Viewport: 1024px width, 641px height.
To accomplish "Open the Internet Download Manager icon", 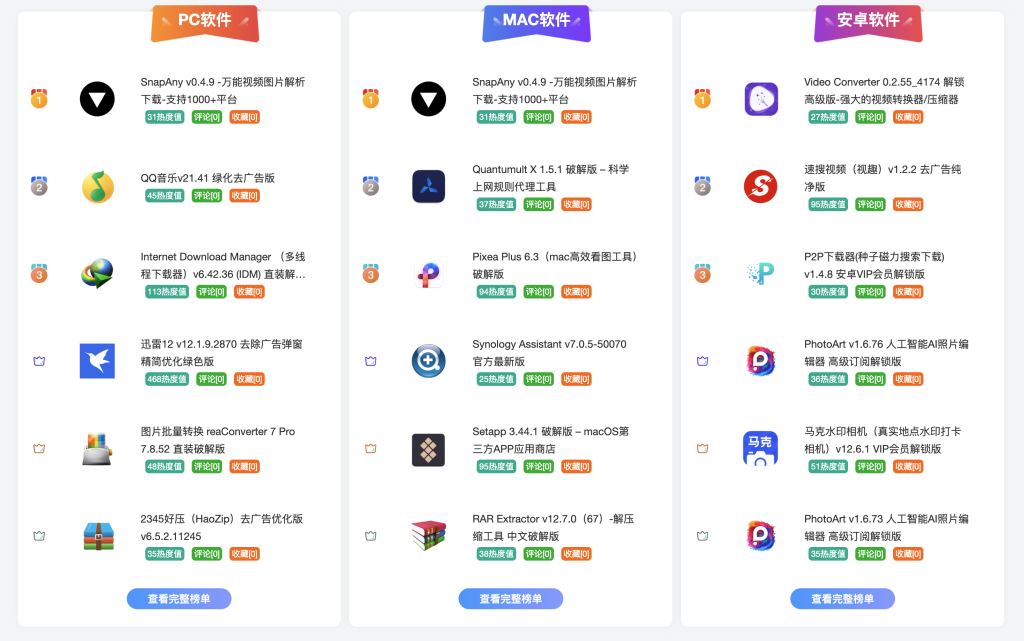I will click(x=97, y=274).
